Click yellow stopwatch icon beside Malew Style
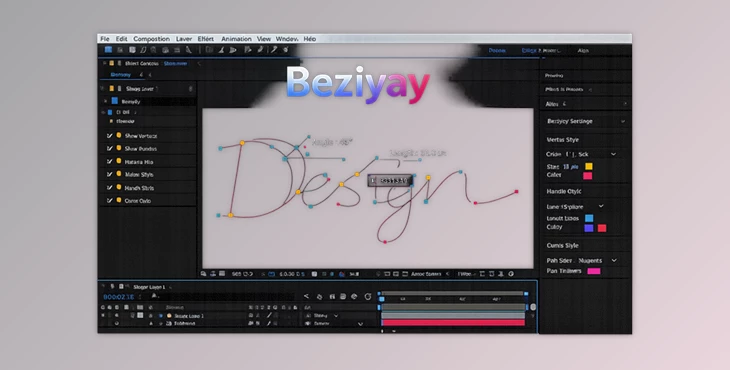This screenshot has width=730, height=370. click(x=119, y=174)
